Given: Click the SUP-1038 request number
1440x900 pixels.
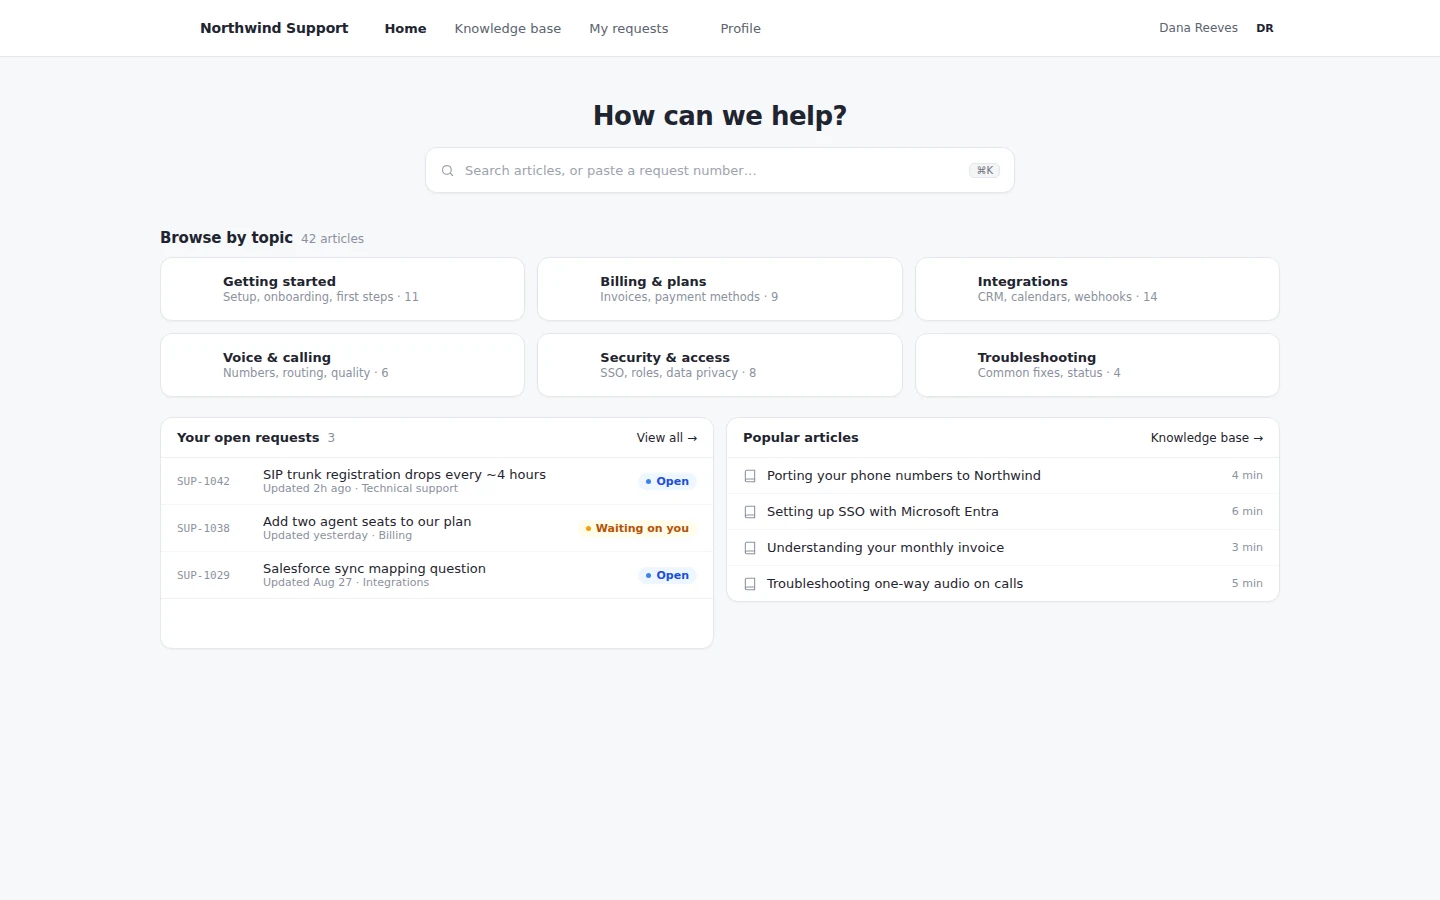Looking at the screenshot, I should (203, 529).
